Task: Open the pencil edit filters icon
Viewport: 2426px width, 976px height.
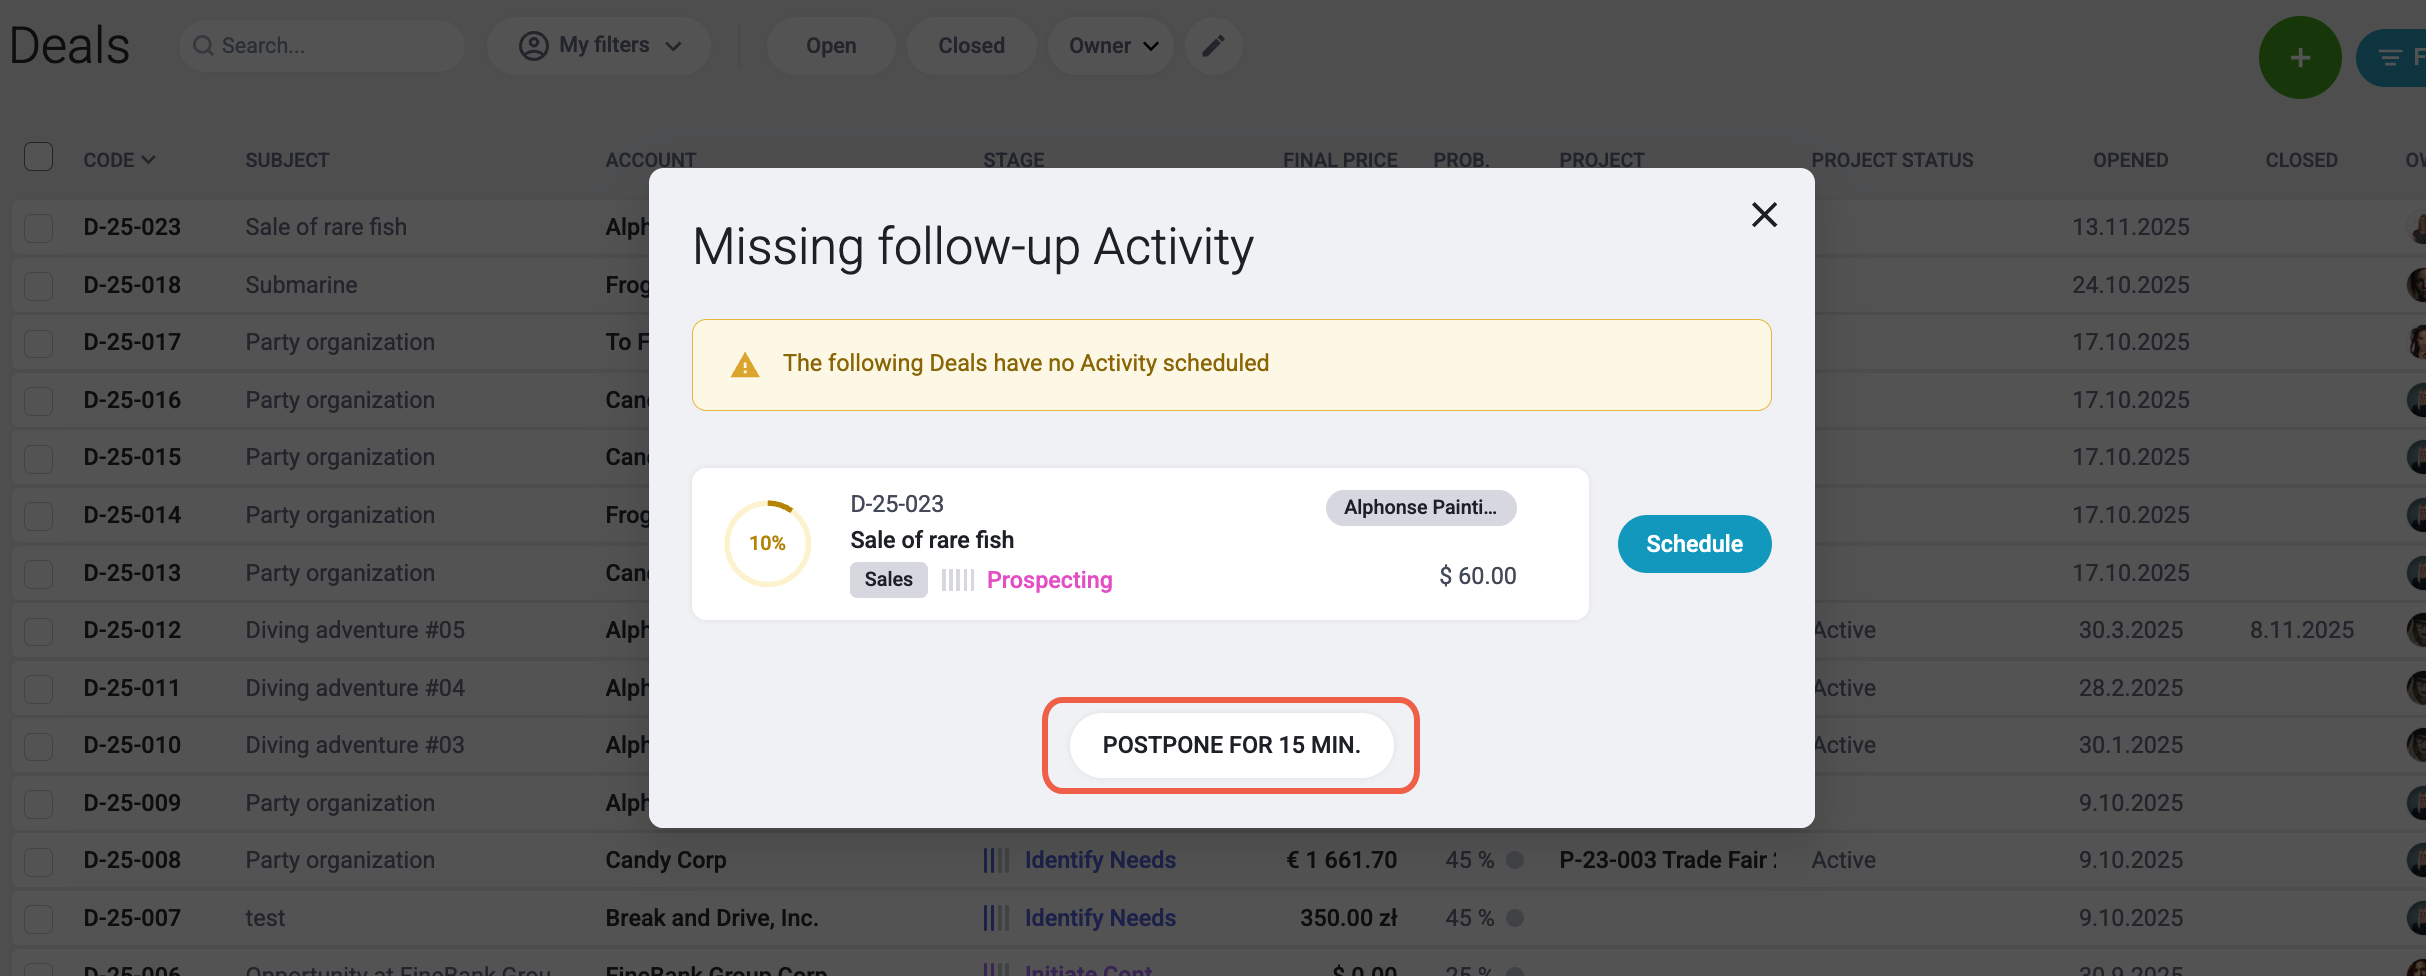Action: tap(1213, 46)
